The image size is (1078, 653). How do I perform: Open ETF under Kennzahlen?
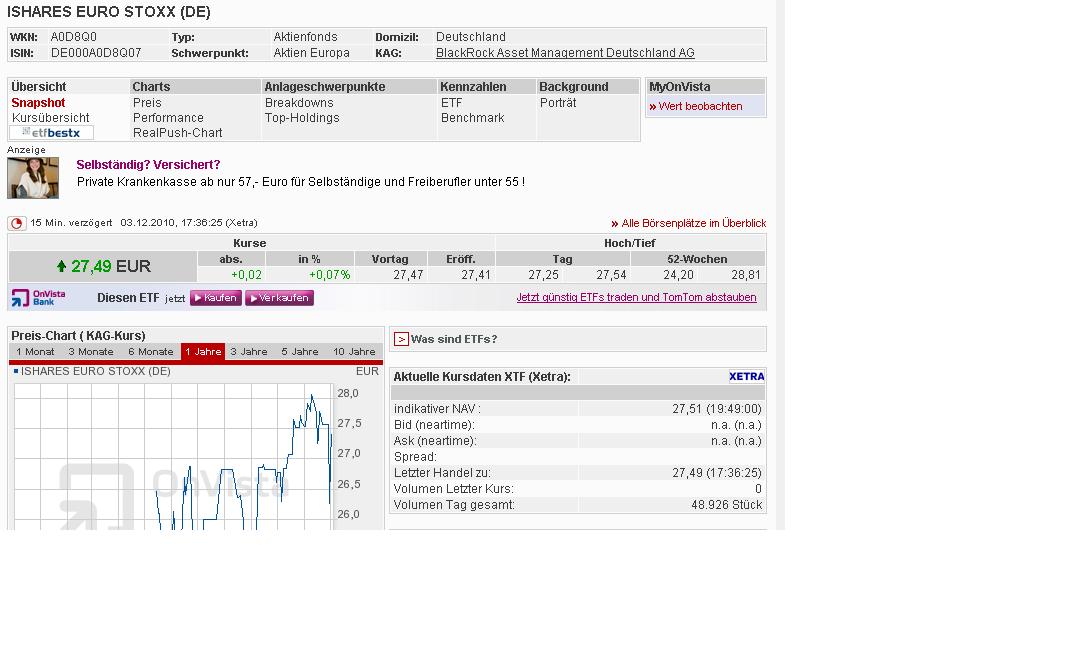pos(452,102)
